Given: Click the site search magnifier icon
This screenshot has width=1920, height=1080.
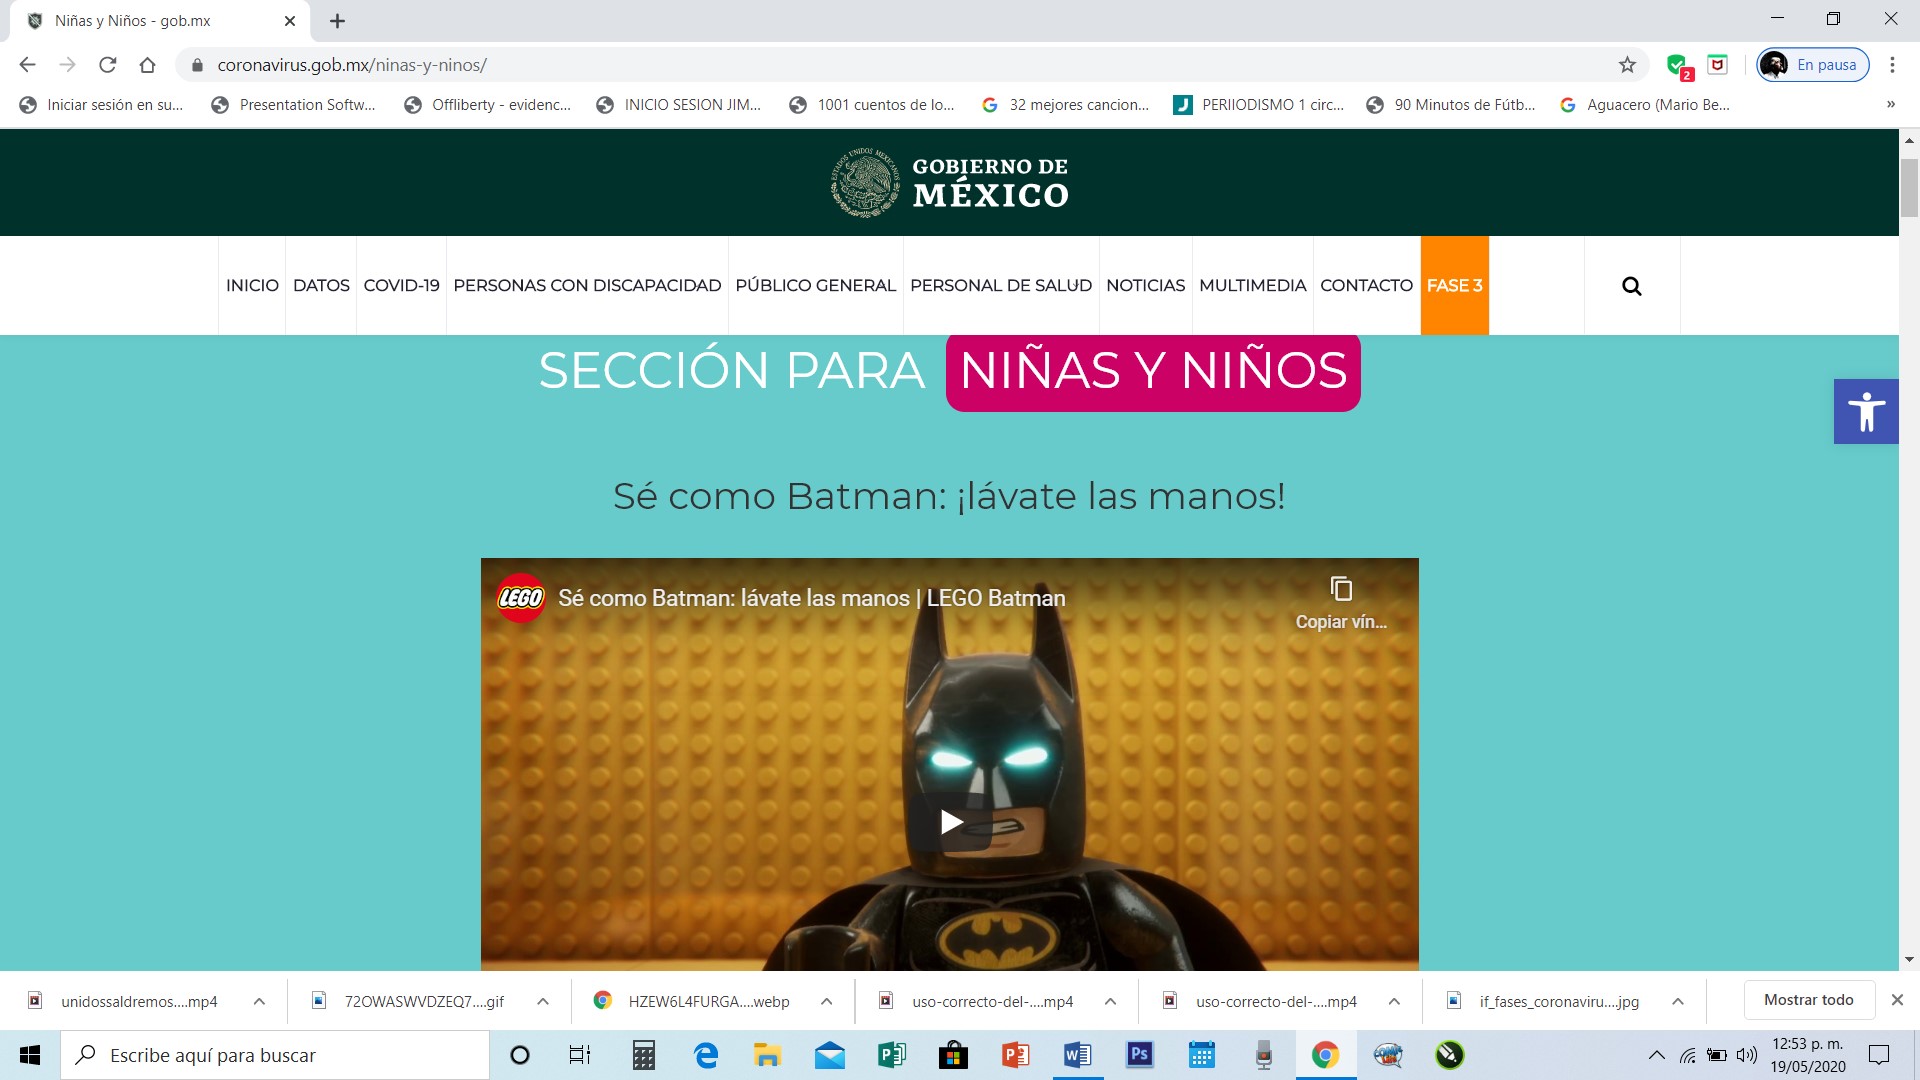Looking at the screenshot, I should point(1631,286).
